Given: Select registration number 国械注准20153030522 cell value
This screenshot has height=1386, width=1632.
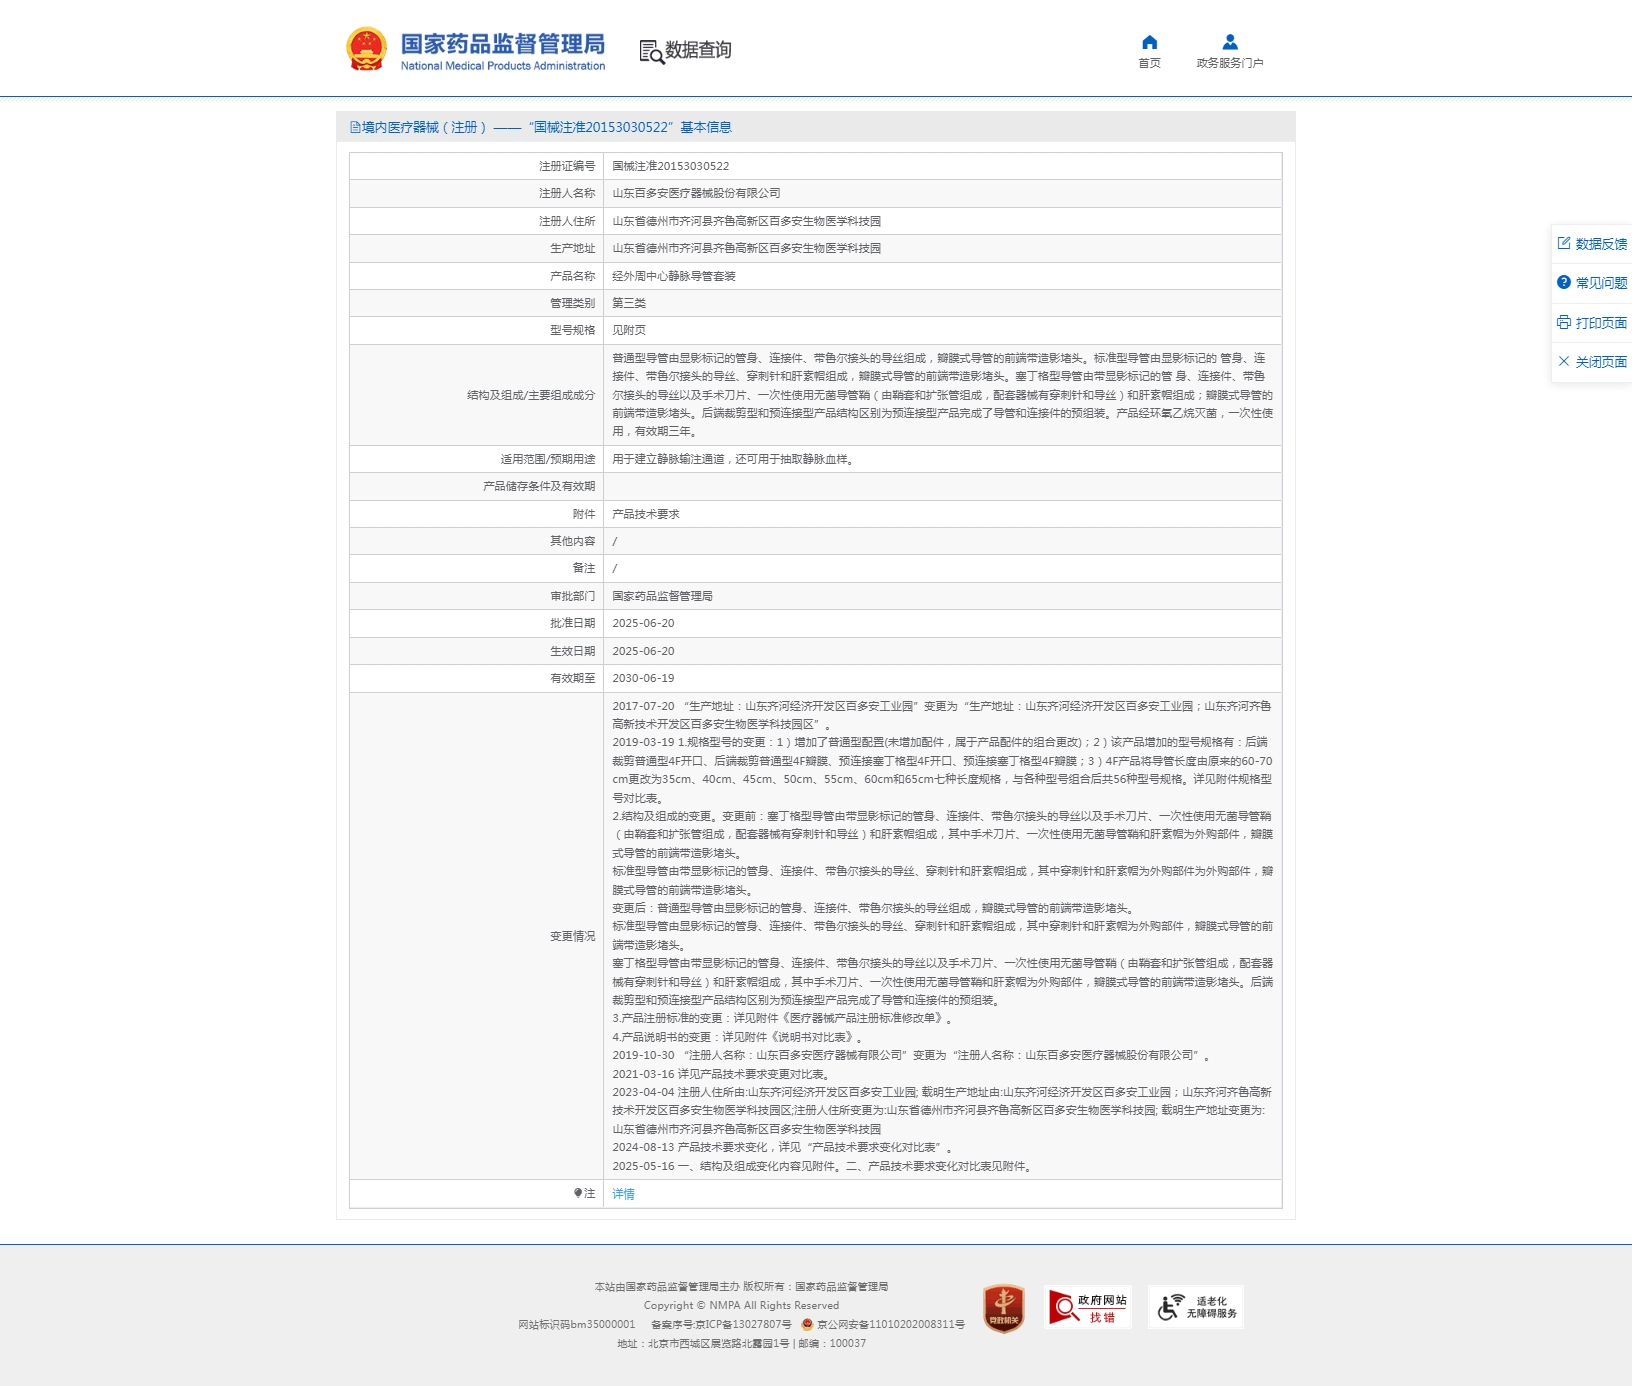Looking at the screenshot, I should point(671,166).
